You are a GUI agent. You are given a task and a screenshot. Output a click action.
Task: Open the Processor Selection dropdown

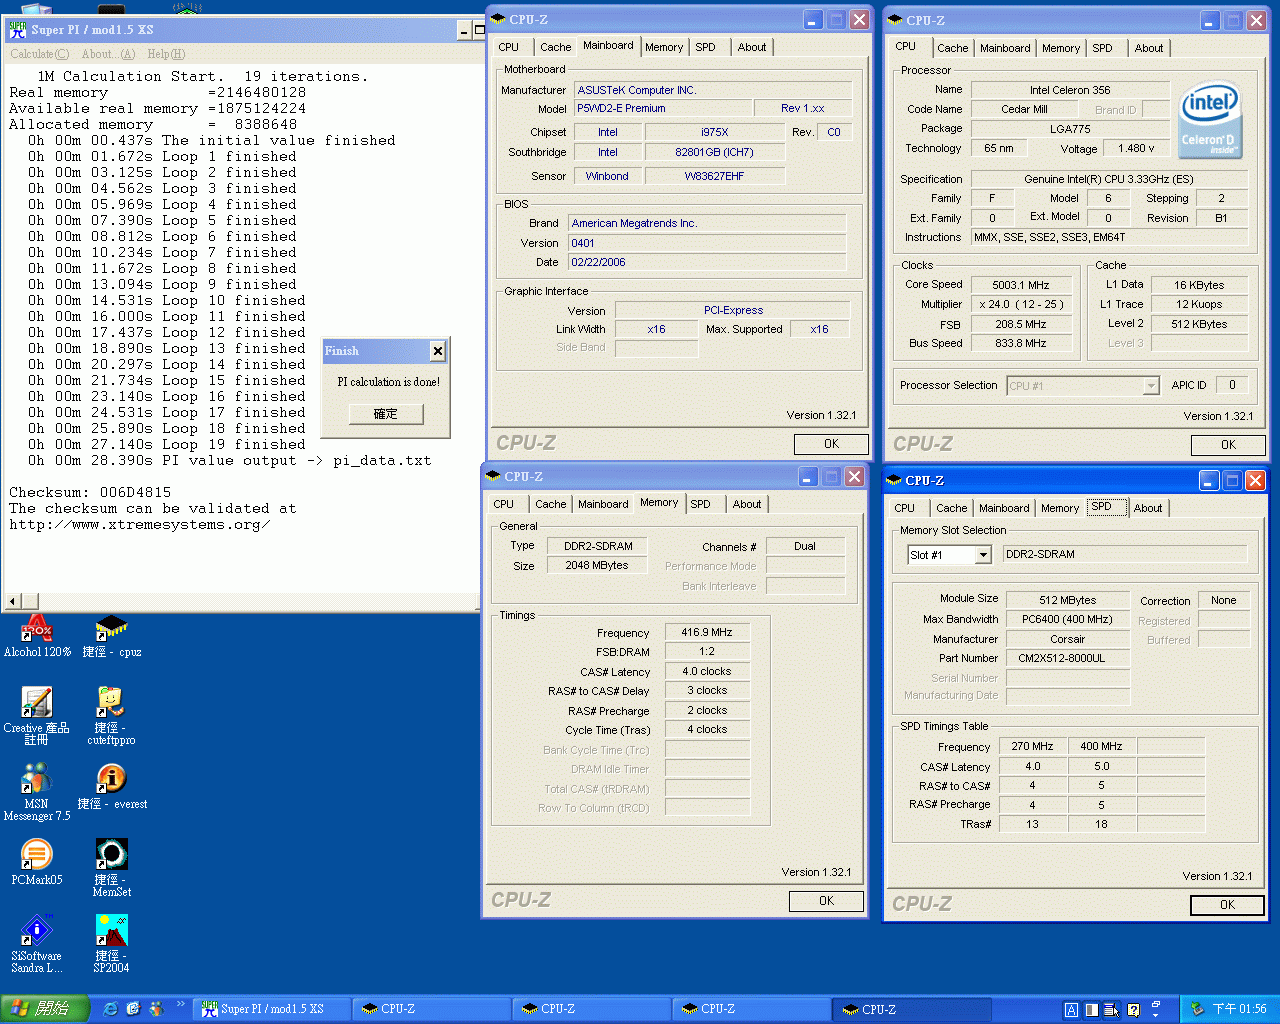pos(1150,386)
